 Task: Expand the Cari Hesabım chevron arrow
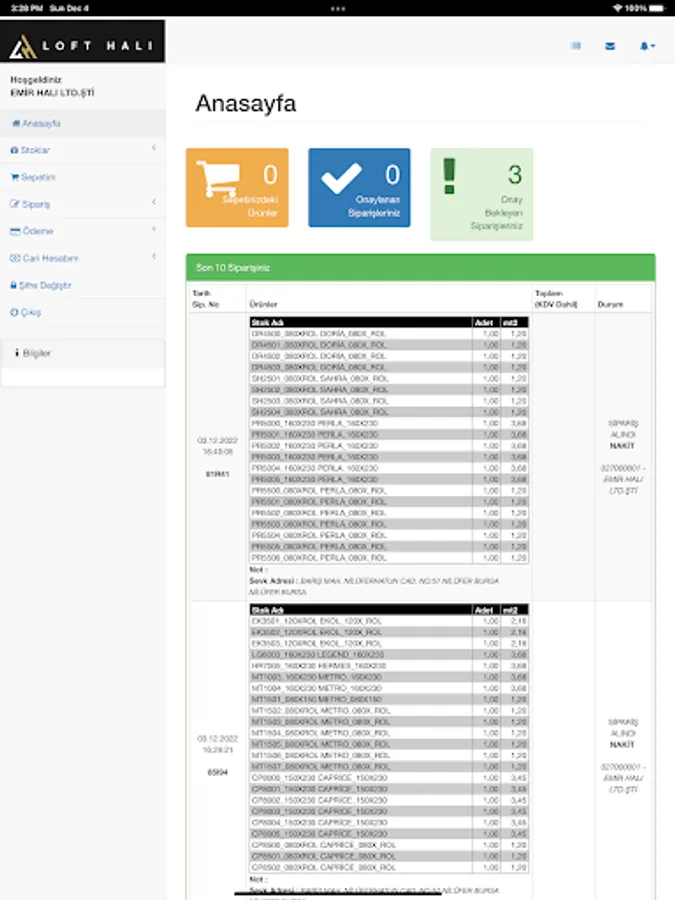tap(153, 256)
